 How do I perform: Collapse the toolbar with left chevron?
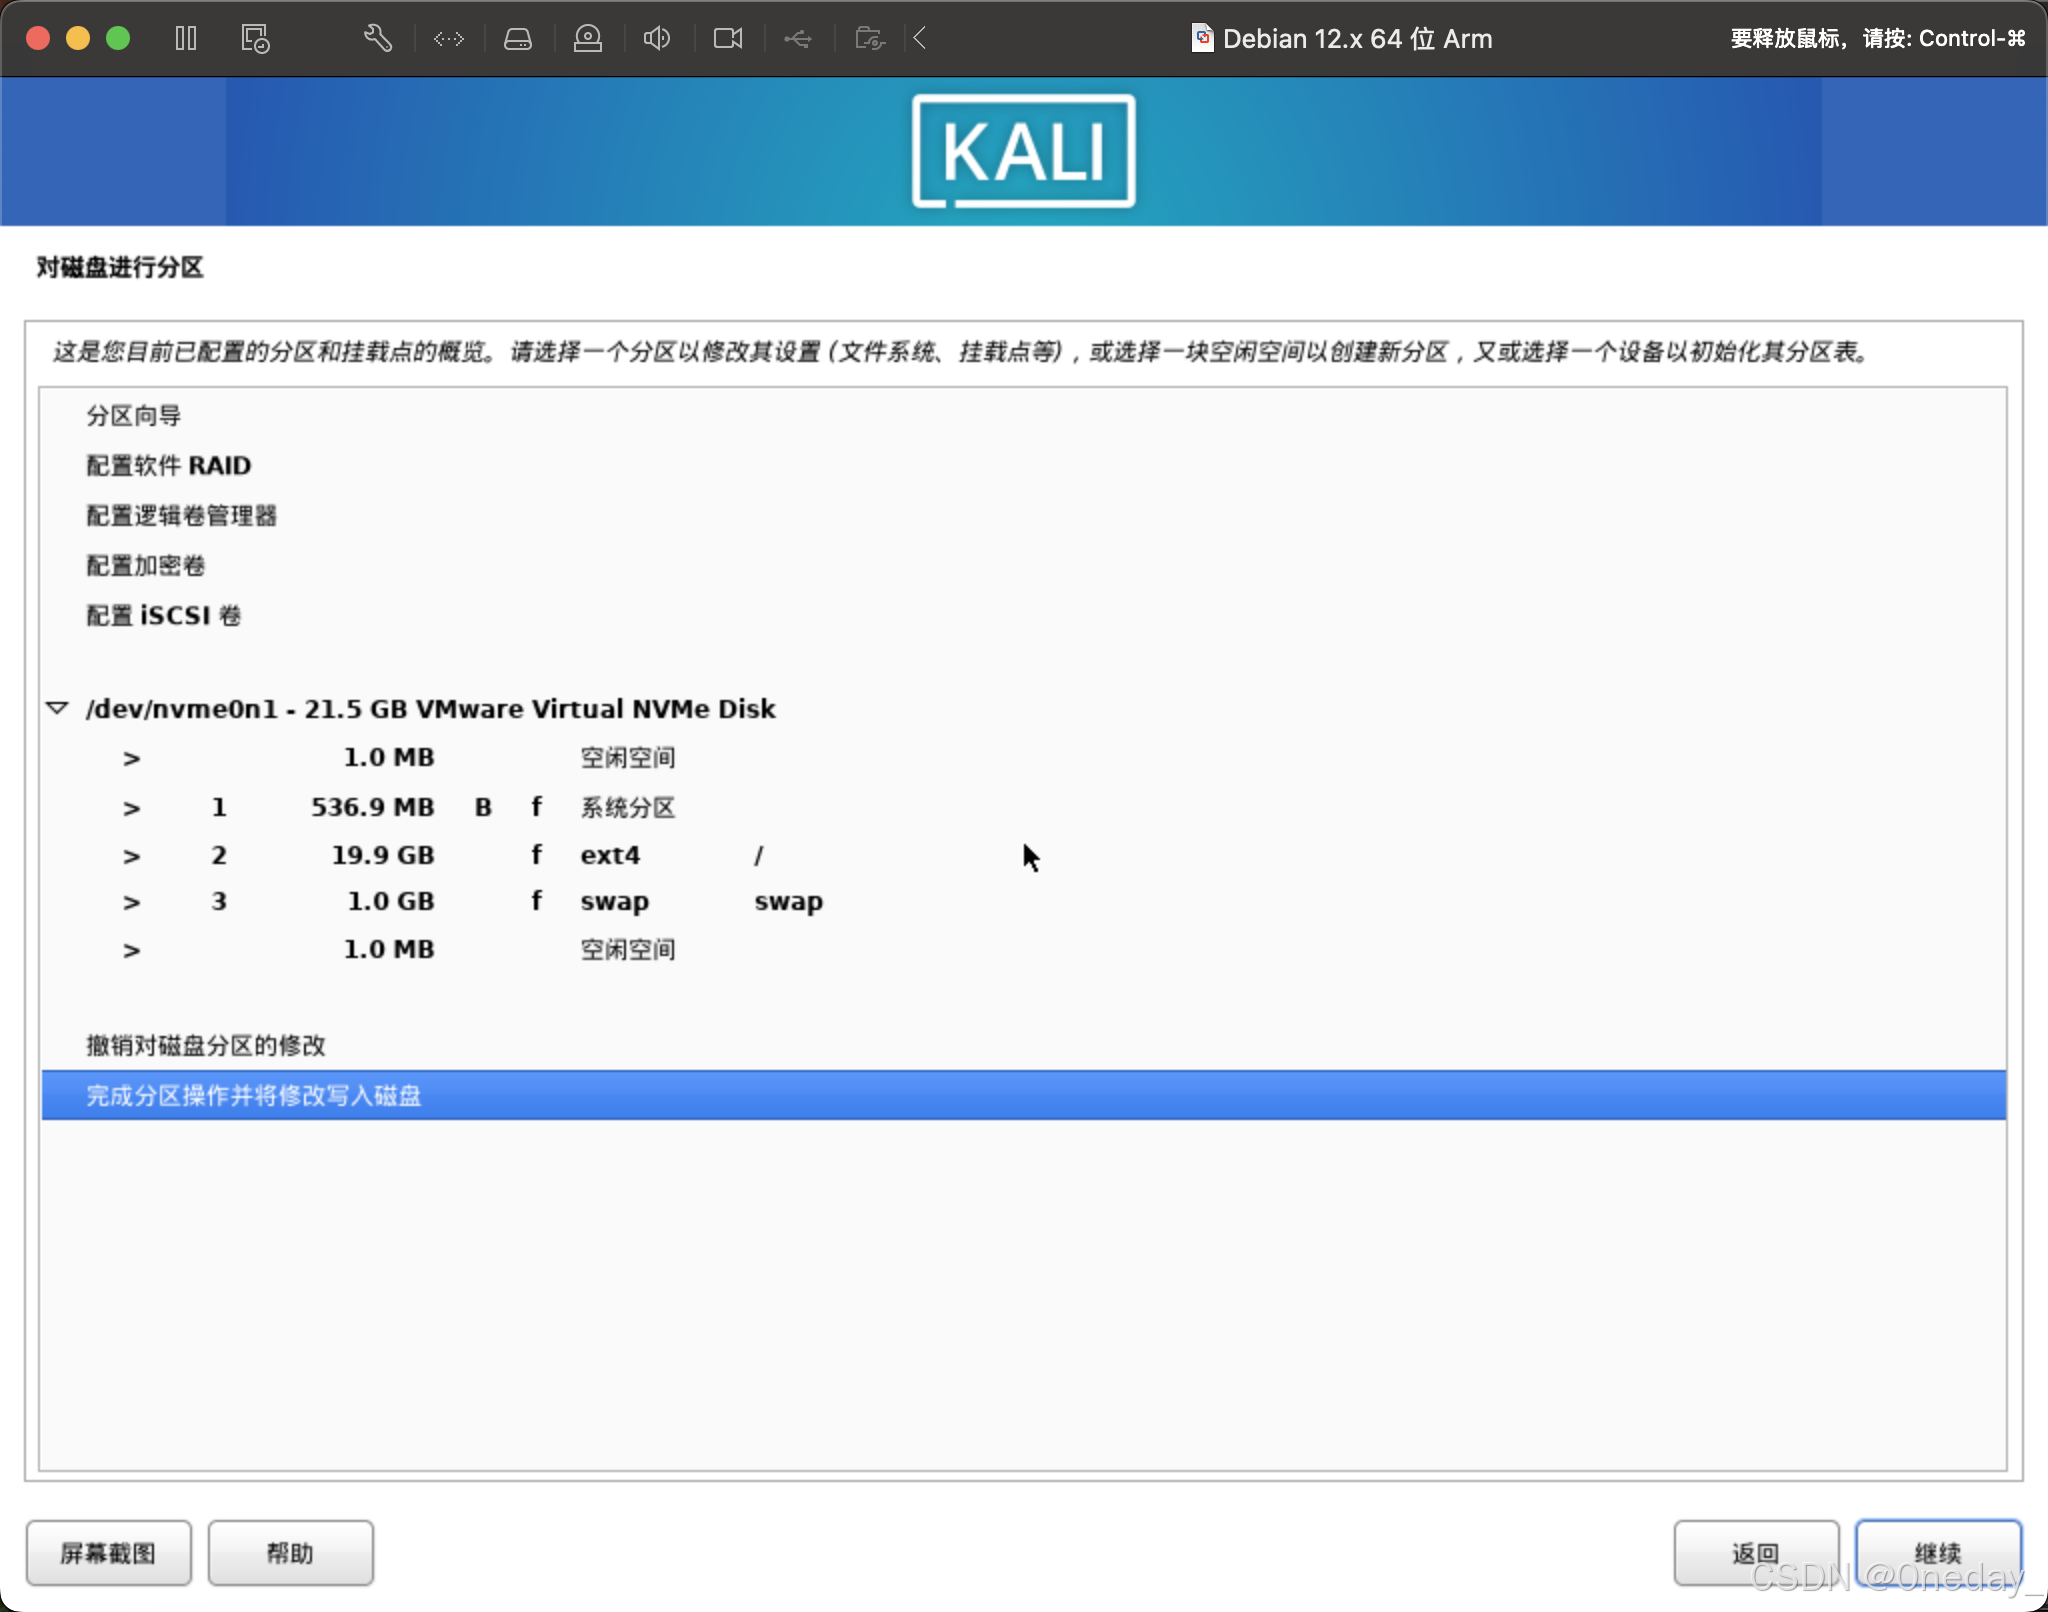(x=920, y=39)
